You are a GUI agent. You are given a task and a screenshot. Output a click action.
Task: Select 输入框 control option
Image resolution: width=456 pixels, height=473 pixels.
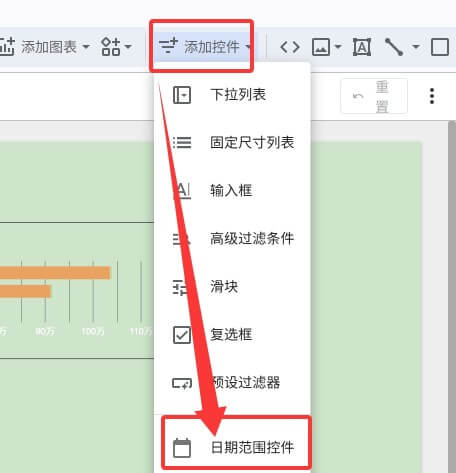click(x=232, y=191)
